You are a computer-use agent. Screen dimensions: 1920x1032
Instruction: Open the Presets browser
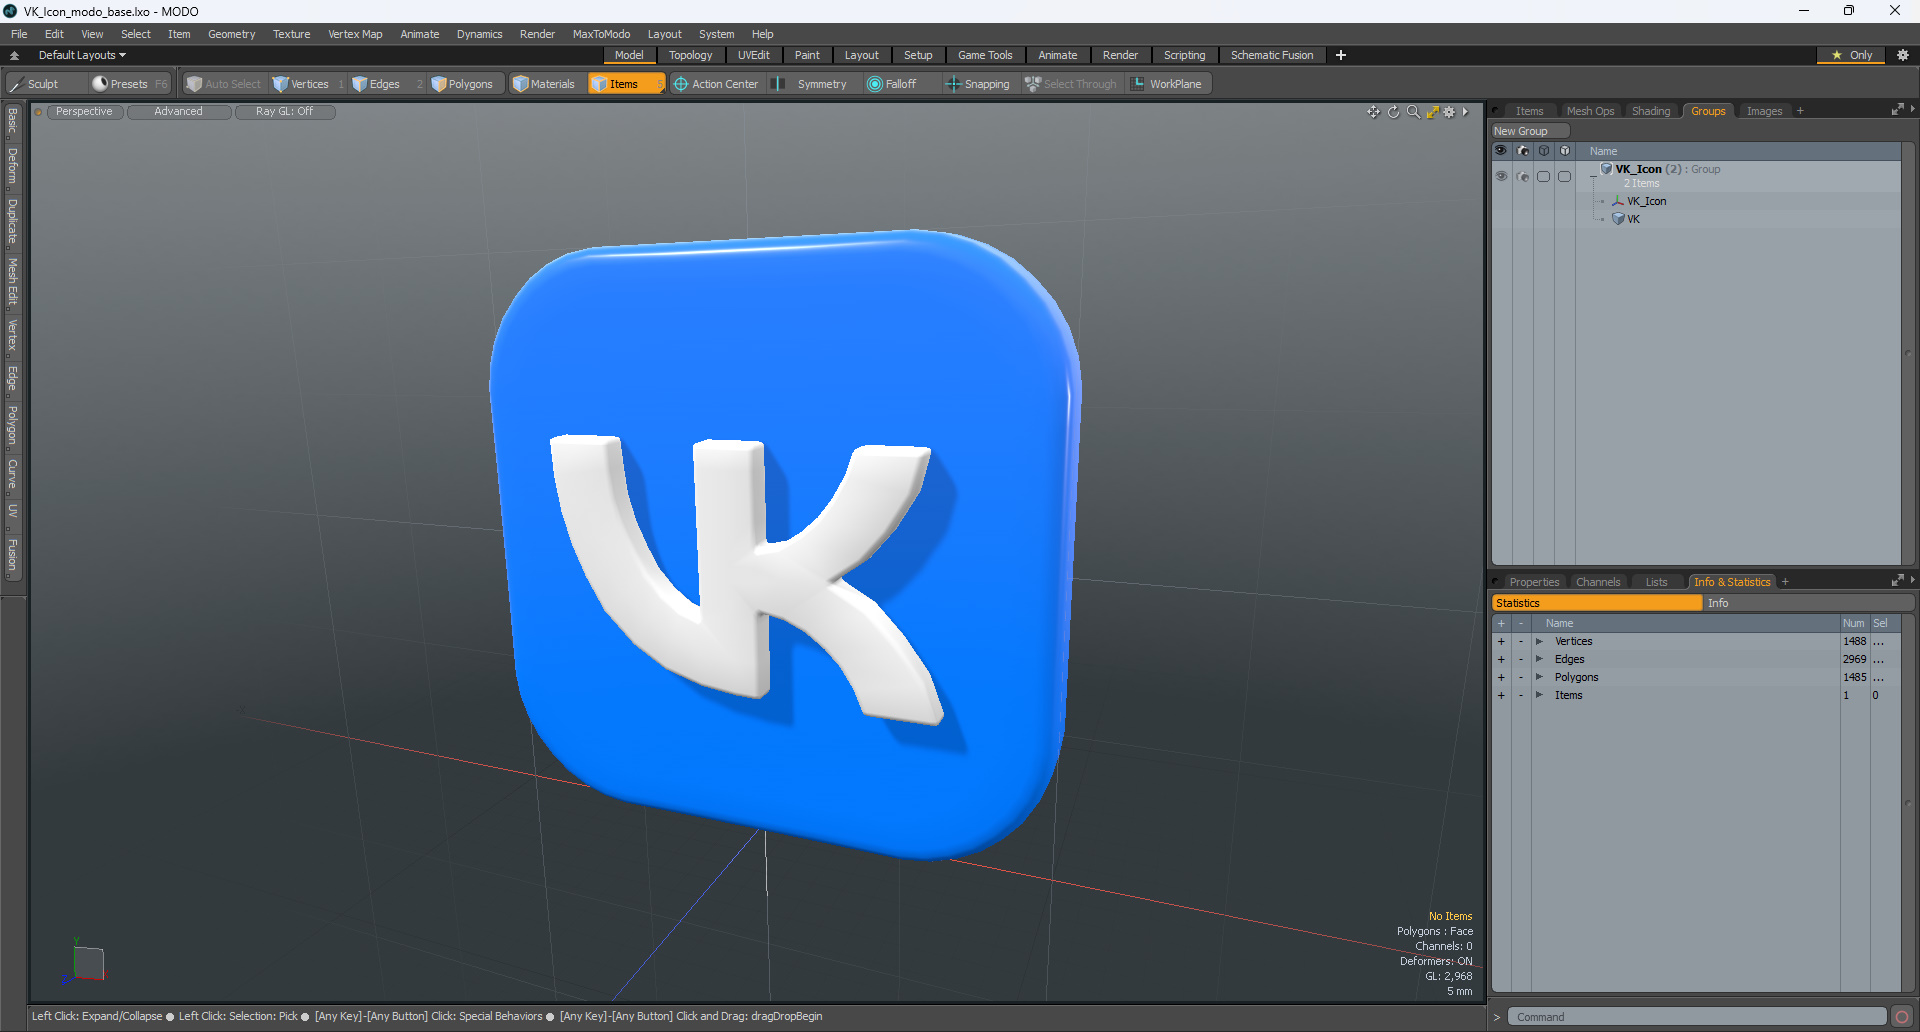pyautogui.click(x=129, y=84)
